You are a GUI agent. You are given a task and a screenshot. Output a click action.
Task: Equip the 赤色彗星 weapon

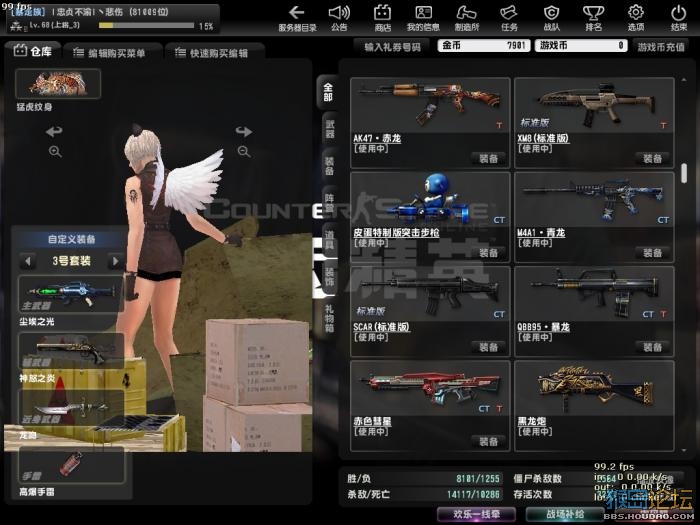pos(488,442)
